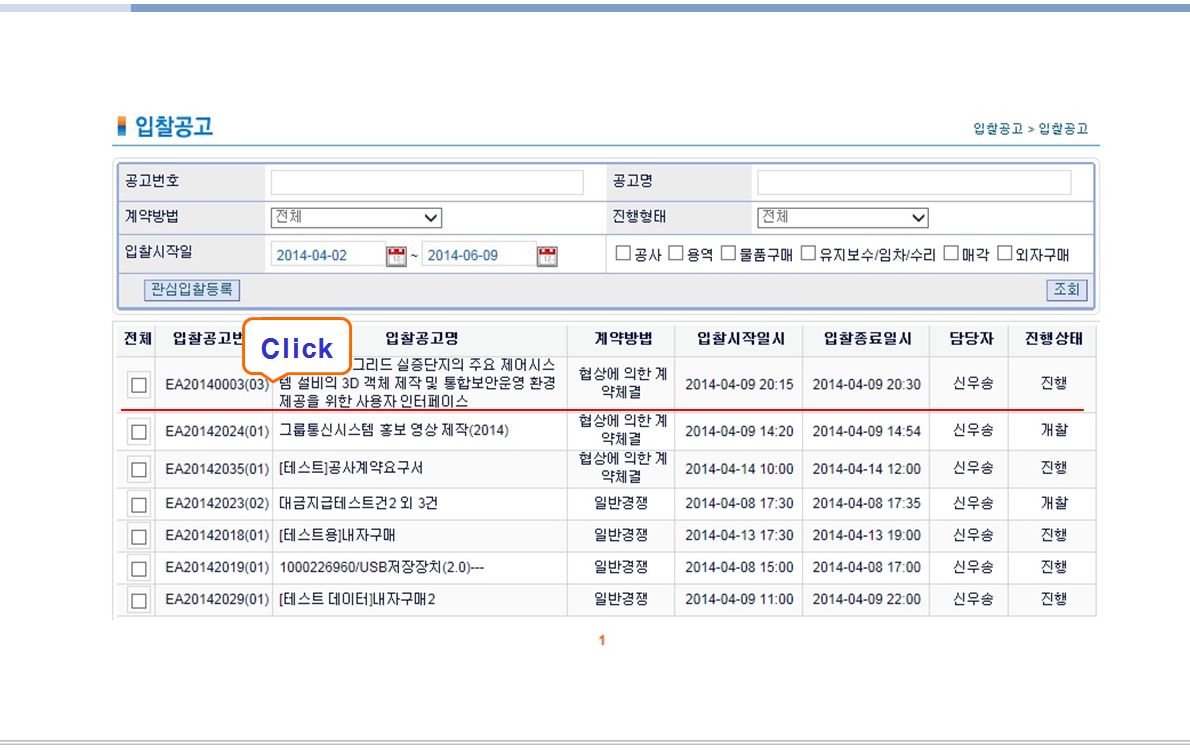The width and height of the screenshot is (1190, 750).
Task: Click end time 2014-04-08 17:35
Action: 867,503
